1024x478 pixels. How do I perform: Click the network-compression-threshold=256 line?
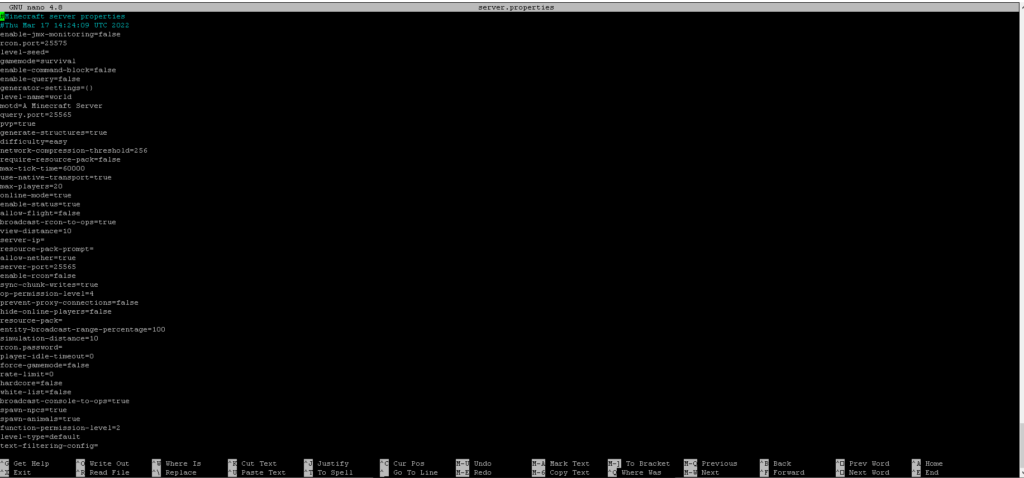pyautogui.click(x=74, y=150)
